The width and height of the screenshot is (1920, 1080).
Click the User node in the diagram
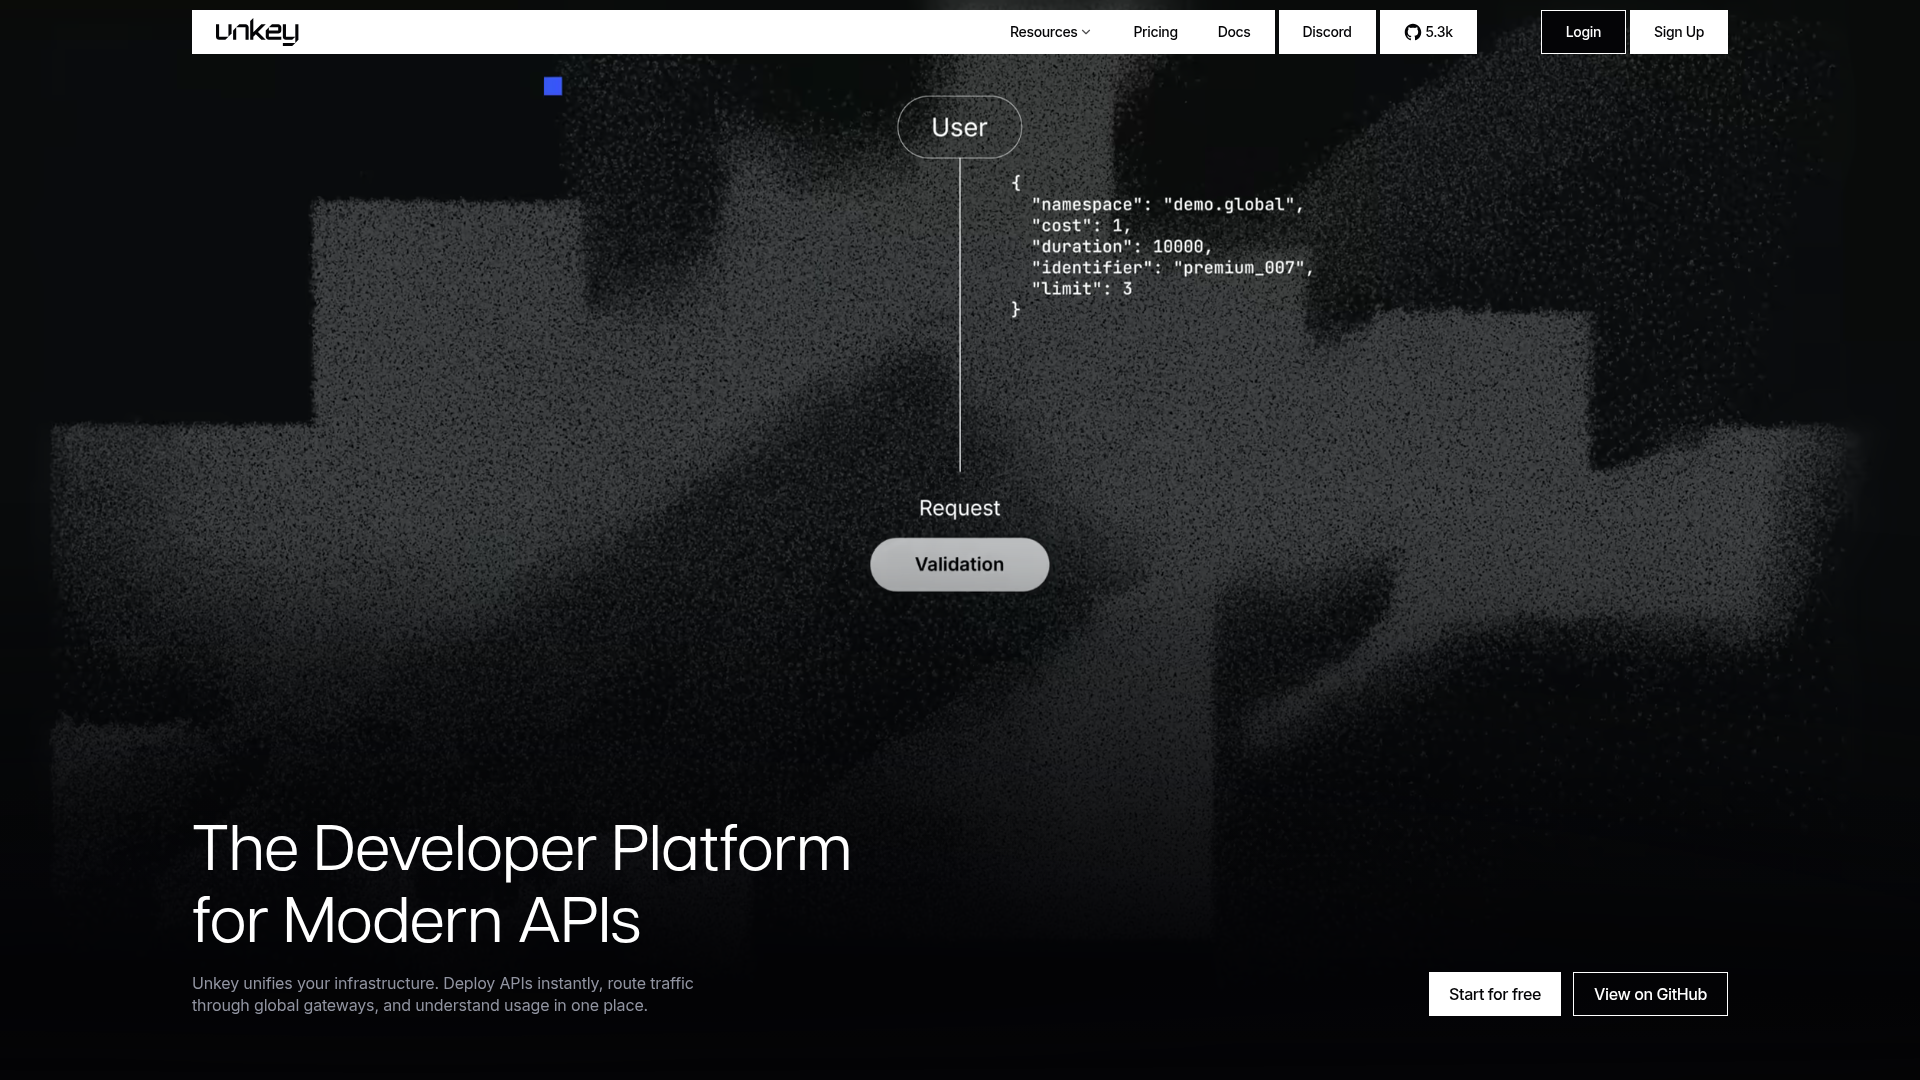tap(959, 127)
